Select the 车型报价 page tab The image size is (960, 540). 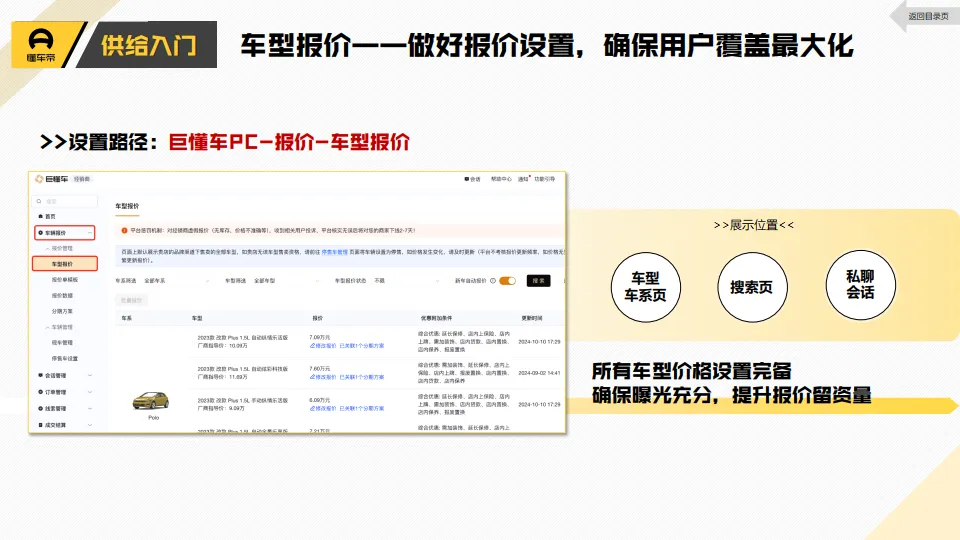pos(127,206)
